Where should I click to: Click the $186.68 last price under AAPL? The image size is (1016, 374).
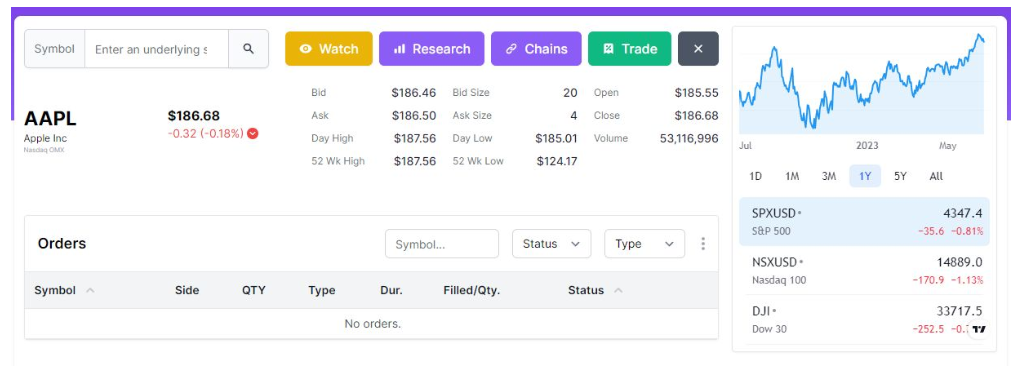(194, 115)
